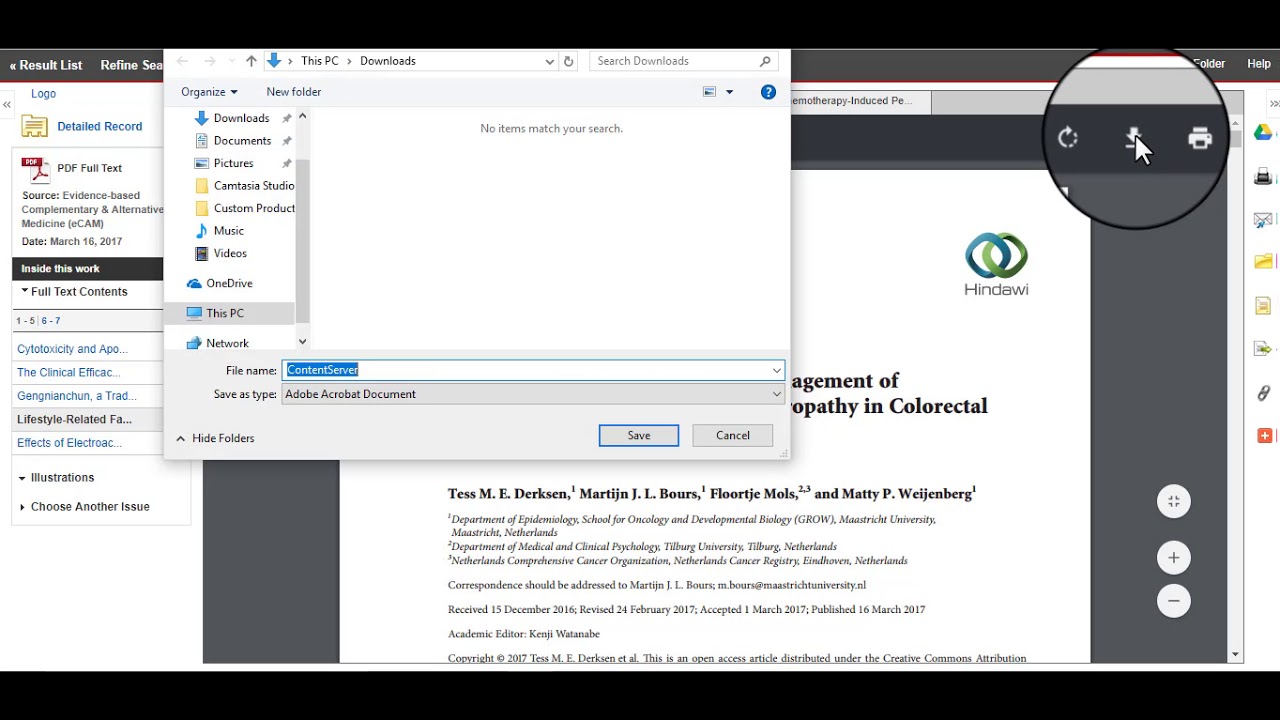
Task: Open Camtasia Studio folder in navigation pane
Action: [x=254, y=186]
